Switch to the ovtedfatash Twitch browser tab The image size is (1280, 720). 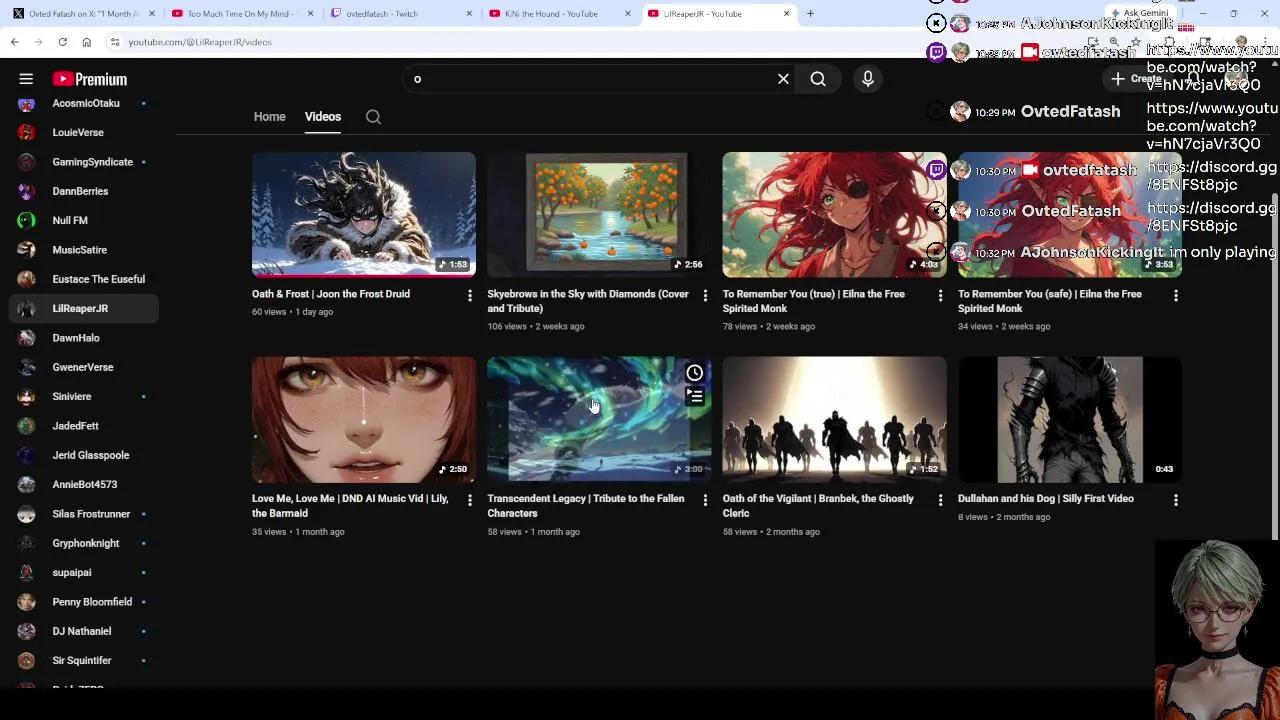(x=400, y=14)
